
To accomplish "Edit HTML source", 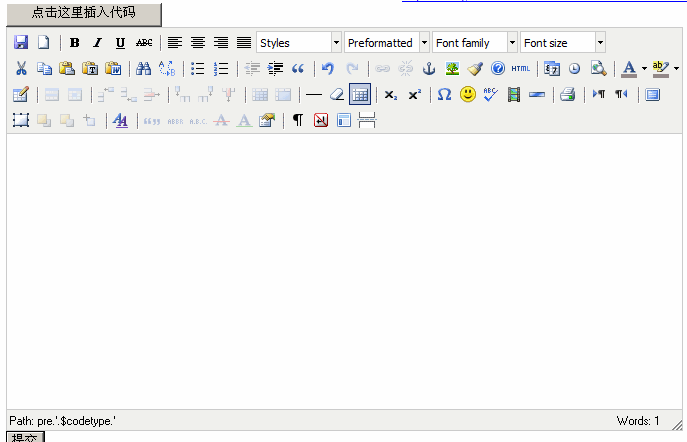I will tap(521, 68).
